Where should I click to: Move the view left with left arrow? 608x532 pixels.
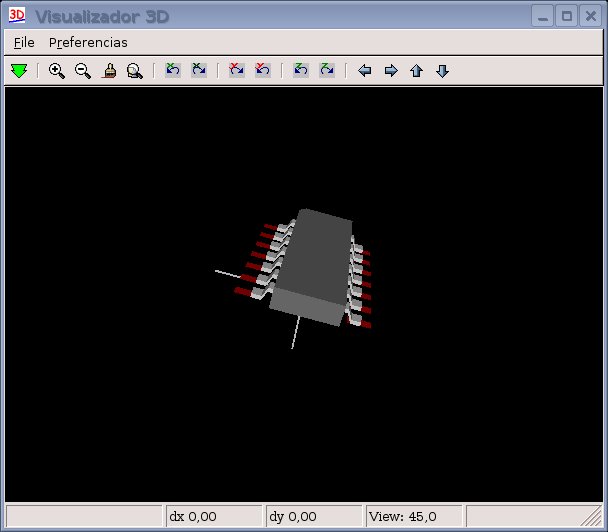point(365,71)
